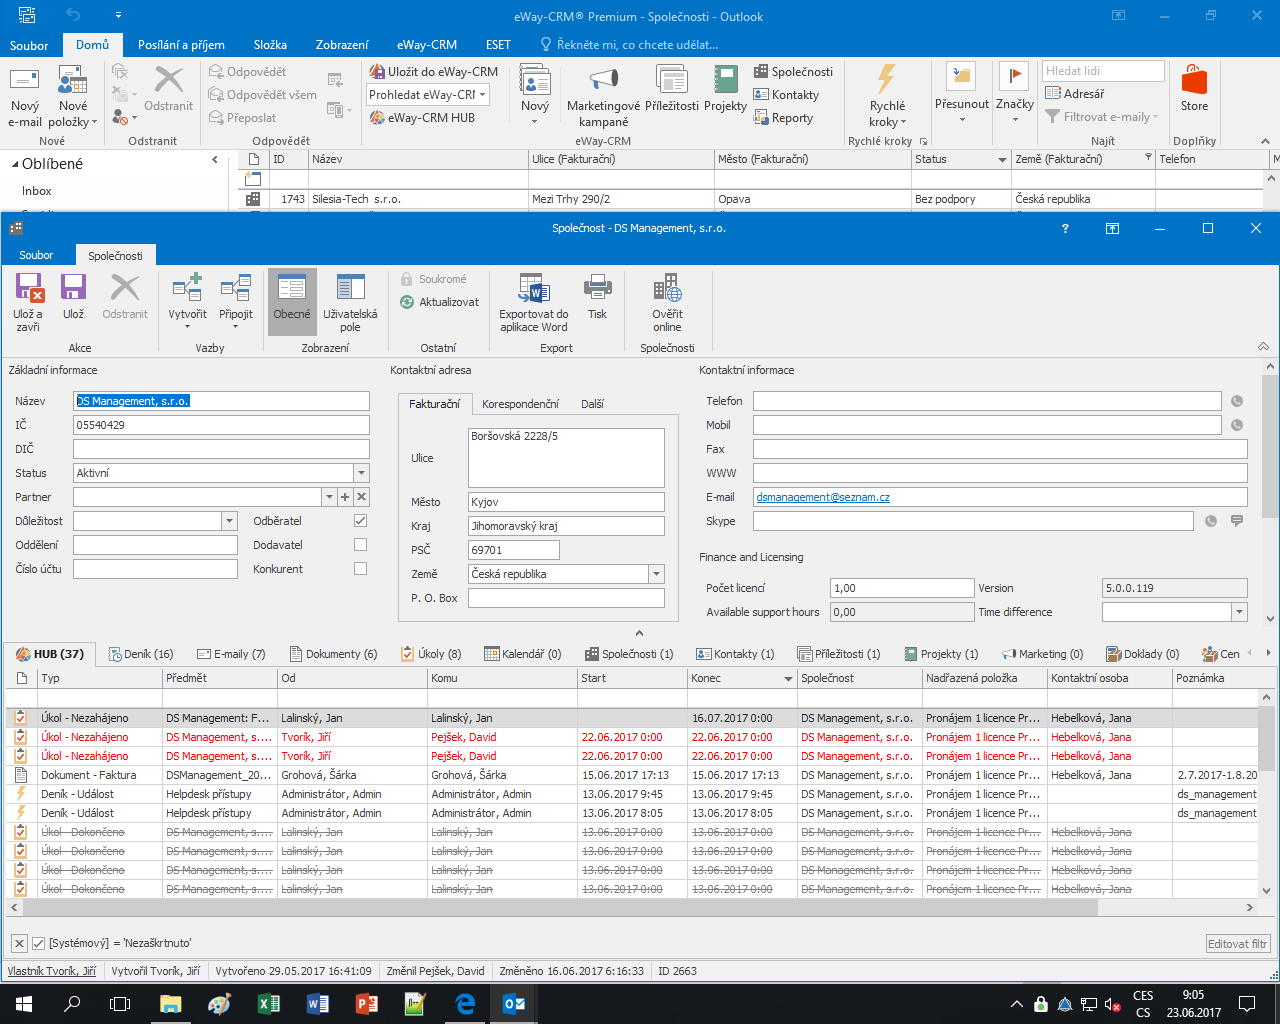This screenshot has width=1280, height=1024.
Task: Click Uložit do eWay-CRM button
Action: (x=434, y=72)
